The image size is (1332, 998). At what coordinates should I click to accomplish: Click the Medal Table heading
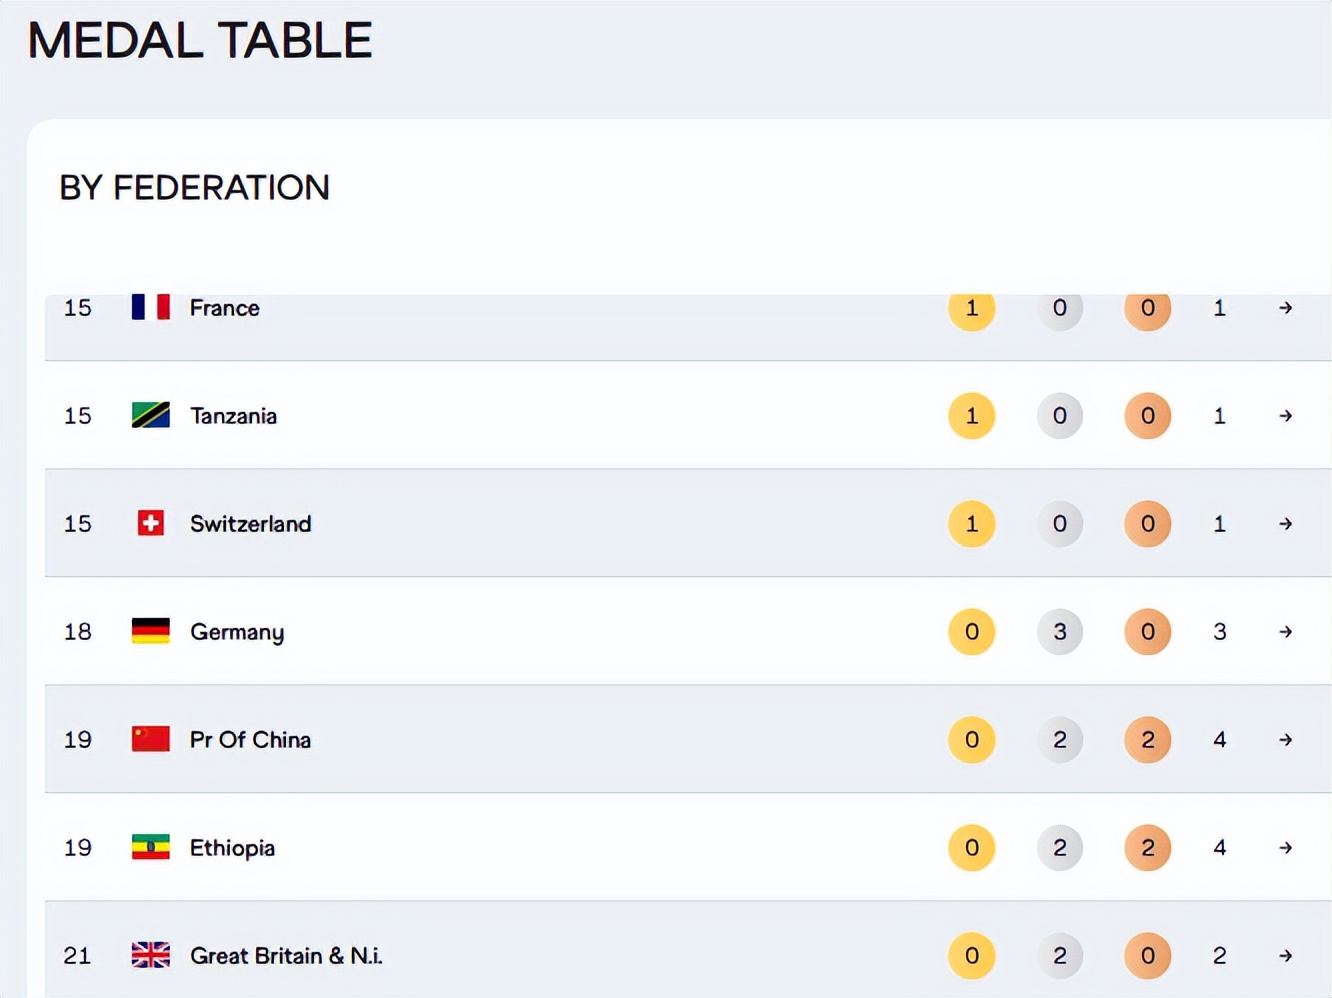200,41
